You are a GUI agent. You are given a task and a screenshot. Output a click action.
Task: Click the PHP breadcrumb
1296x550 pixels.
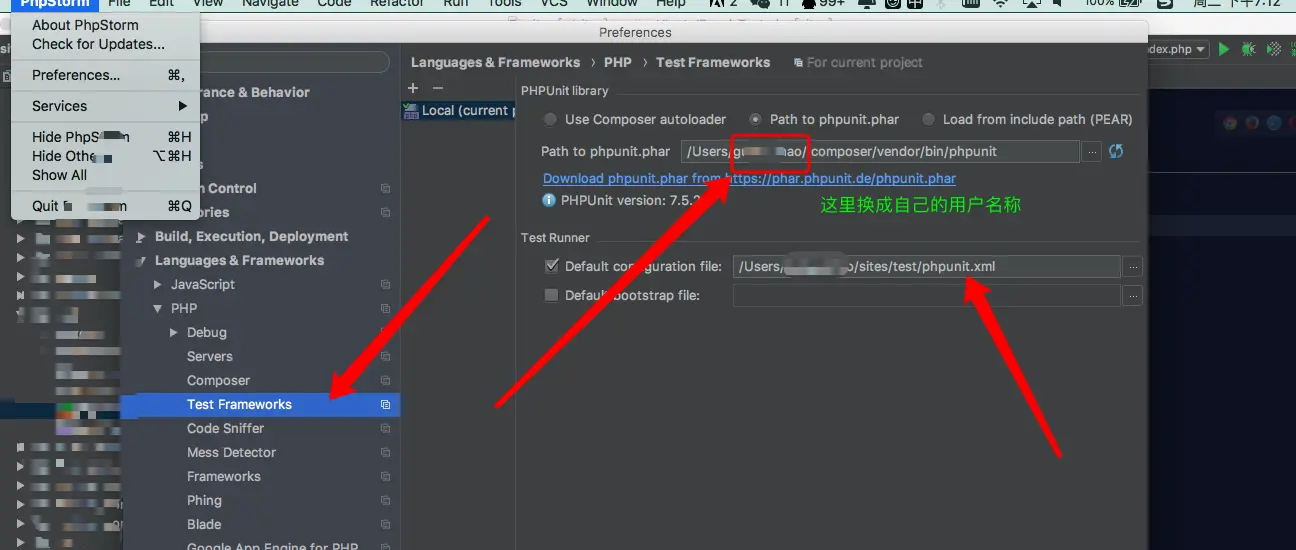pos(618,62)
